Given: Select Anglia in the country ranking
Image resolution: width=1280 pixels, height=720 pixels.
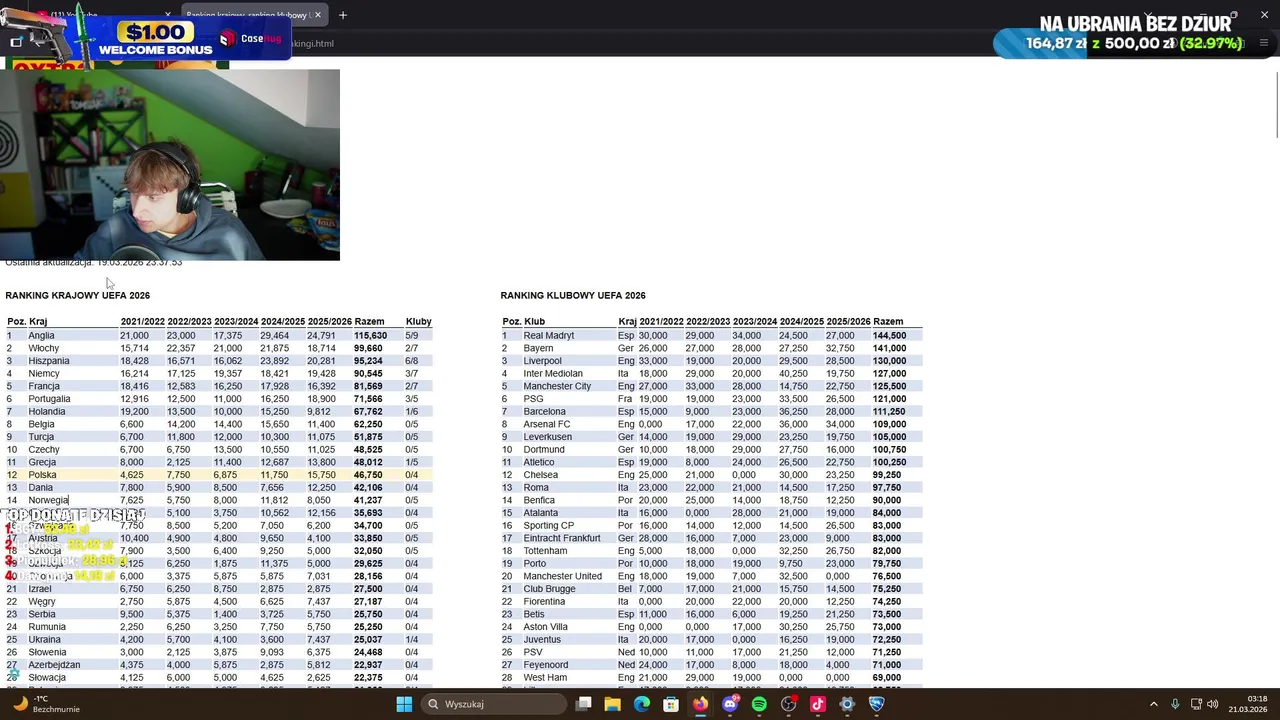Looking at the screenshot, I should pos(42,336).
